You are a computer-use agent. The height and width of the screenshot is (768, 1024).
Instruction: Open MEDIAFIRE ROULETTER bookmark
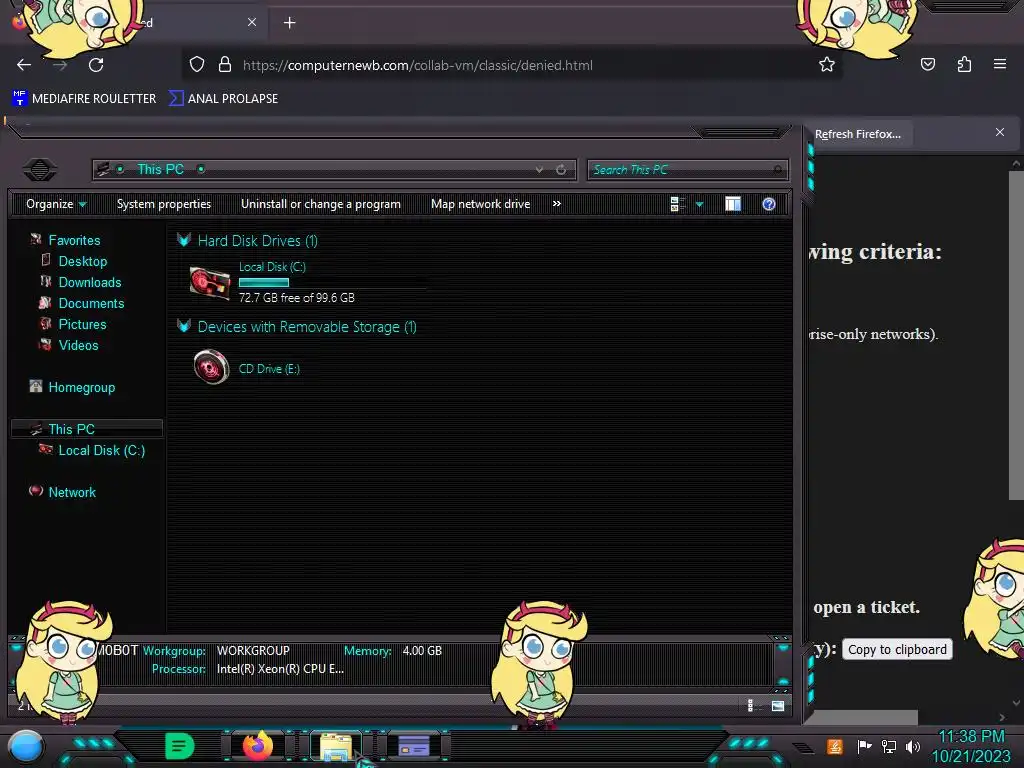pos(84,99)
